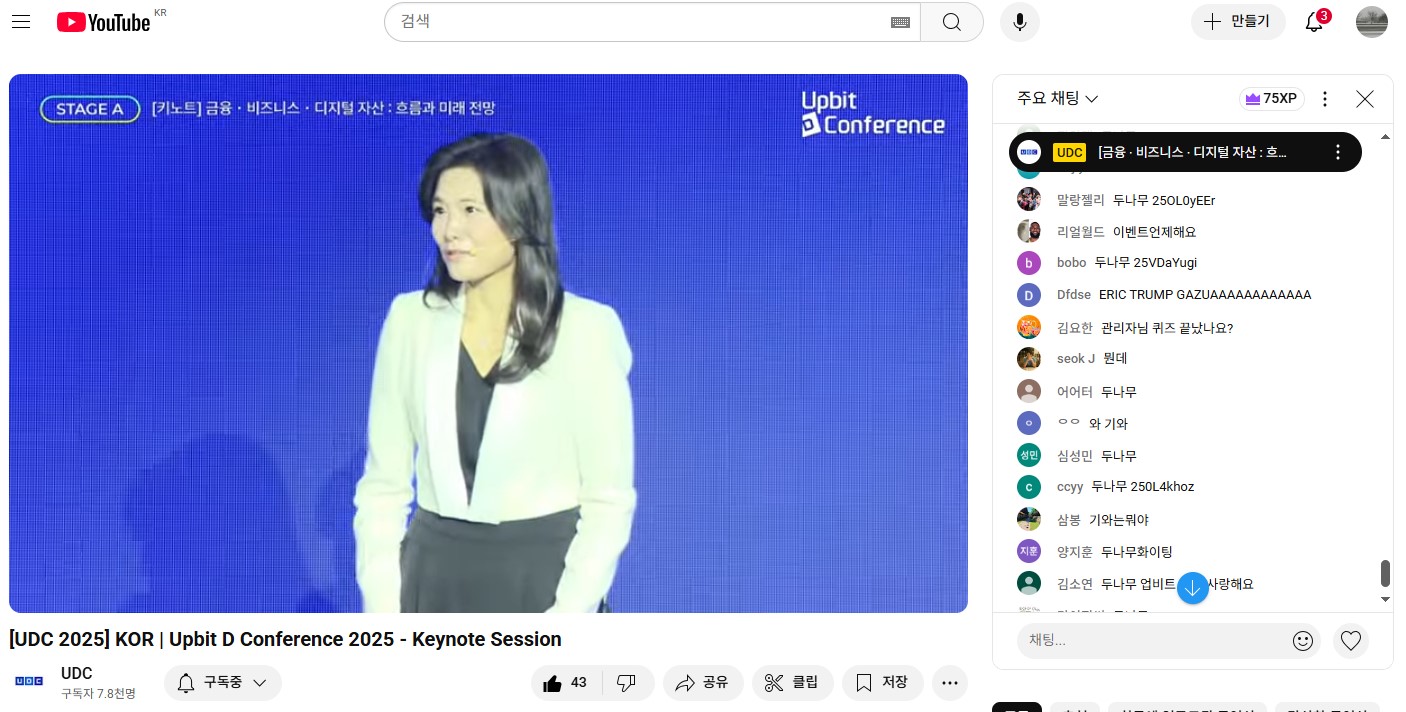This screenshot has height=712, width=1406.
Task: Go to YouTube home via logo
Action: (103, 22)
